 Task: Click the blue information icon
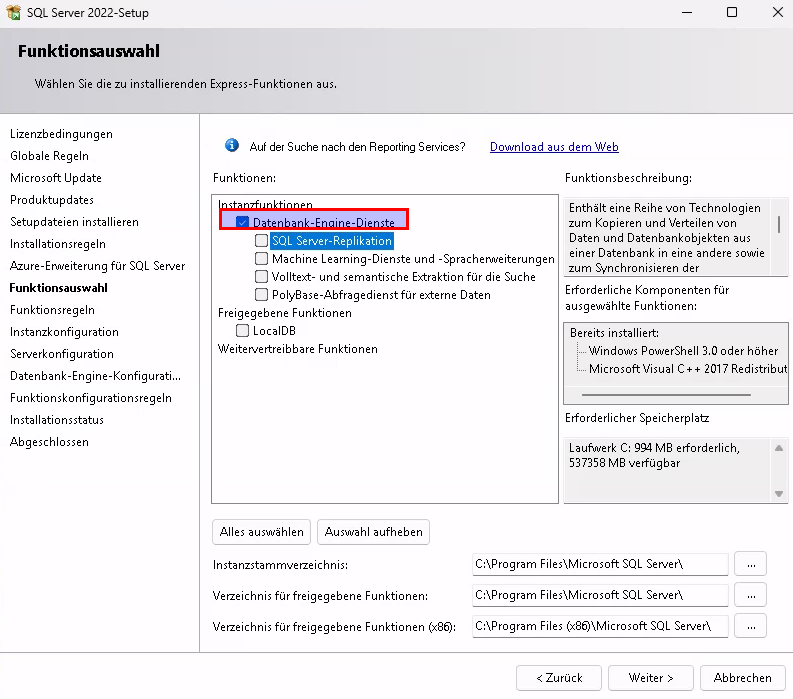pyautogui.click(x=232, y=146)
